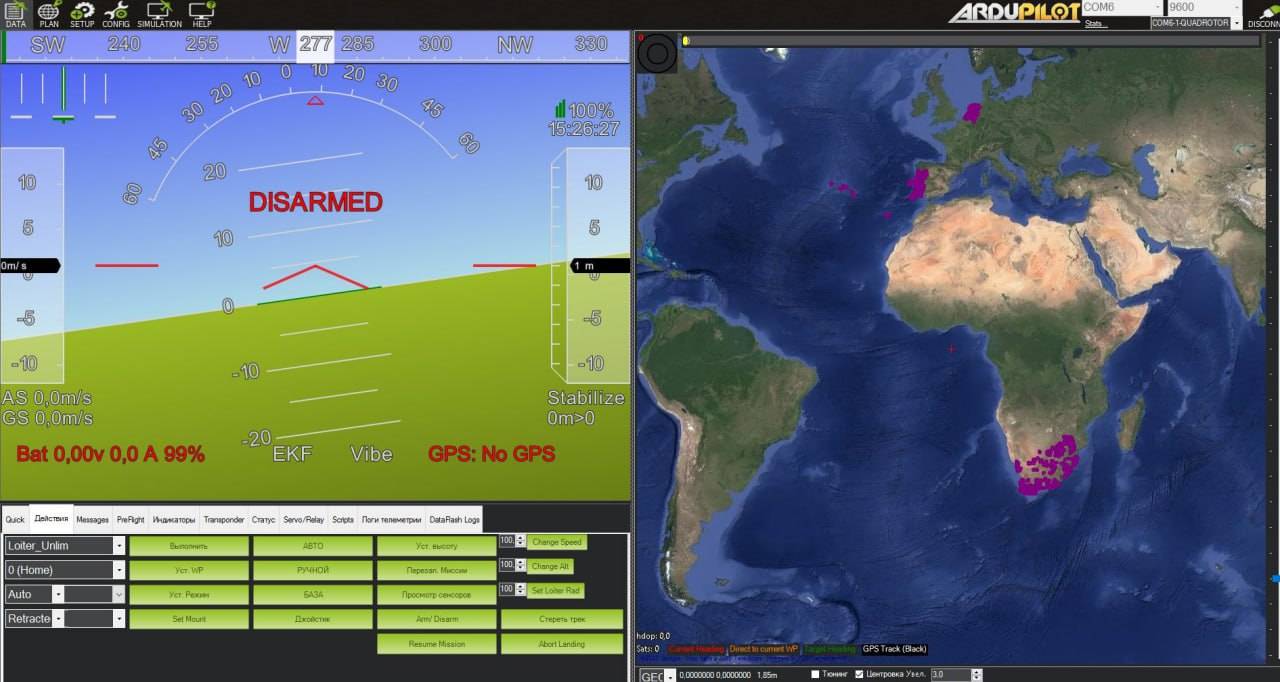Switch to the Логи телеметрии tab
Viewport: 1280px width, 682px height.
coord(391,520)
